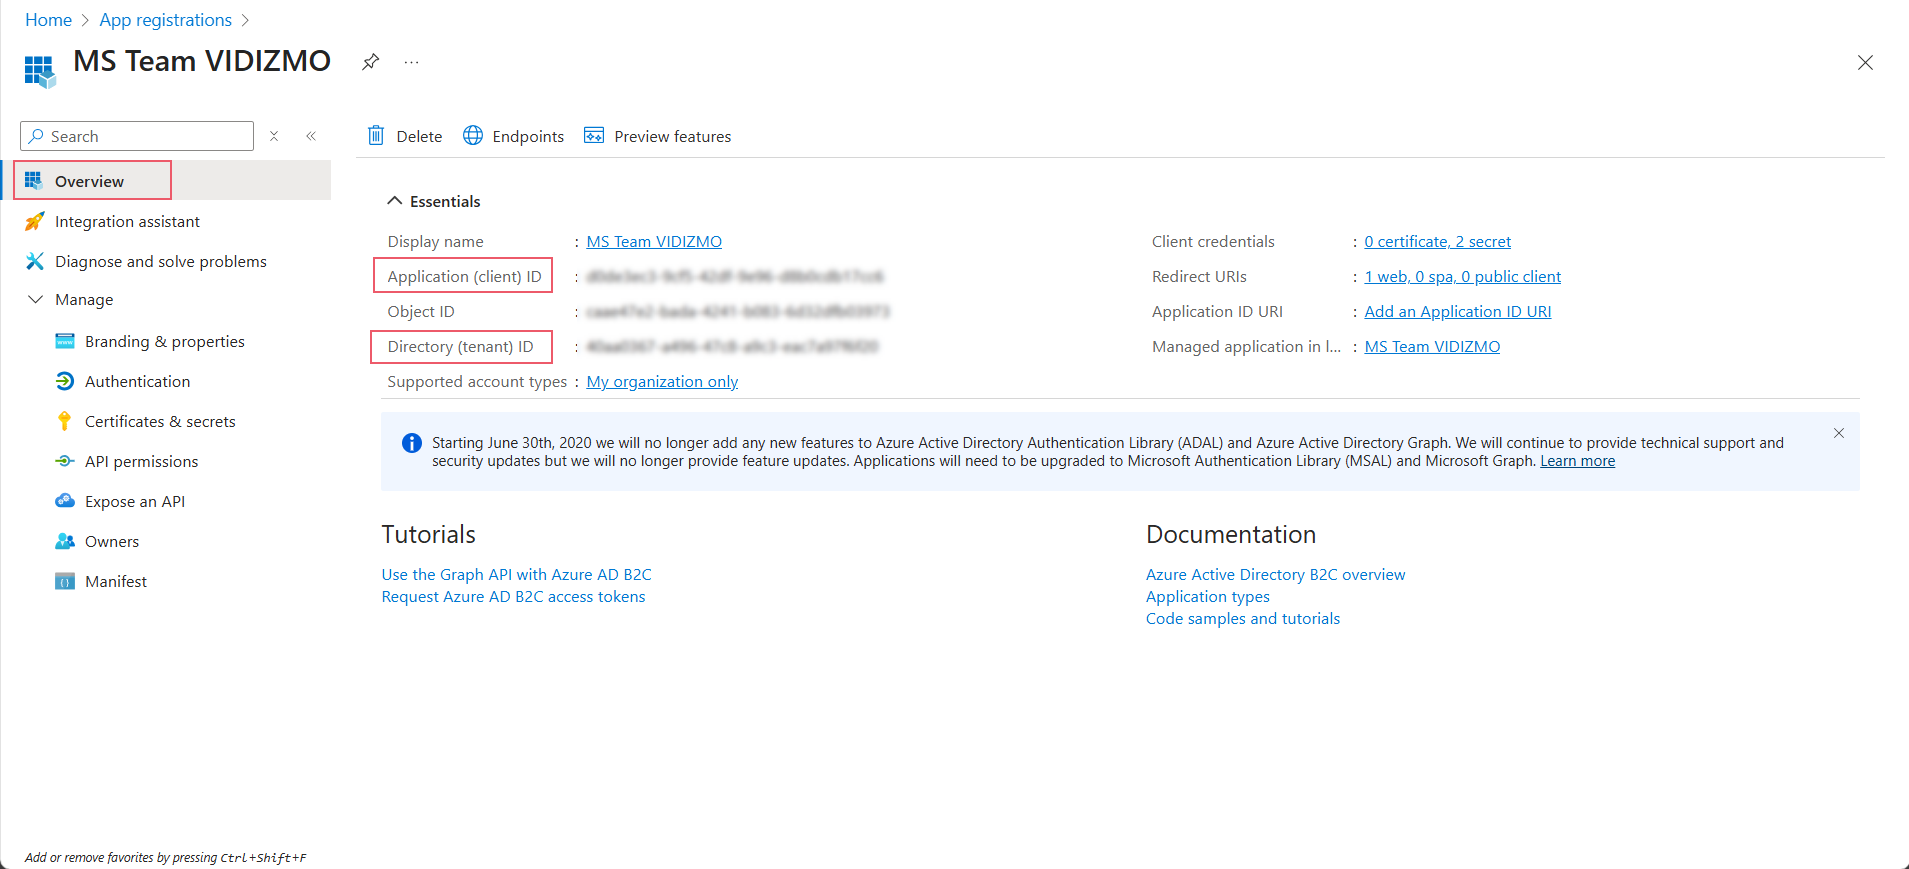This screenshot has height=869, width=1909.
Task: Navigate to App registrations breadcrumb
Action: (x=165, y=20)
